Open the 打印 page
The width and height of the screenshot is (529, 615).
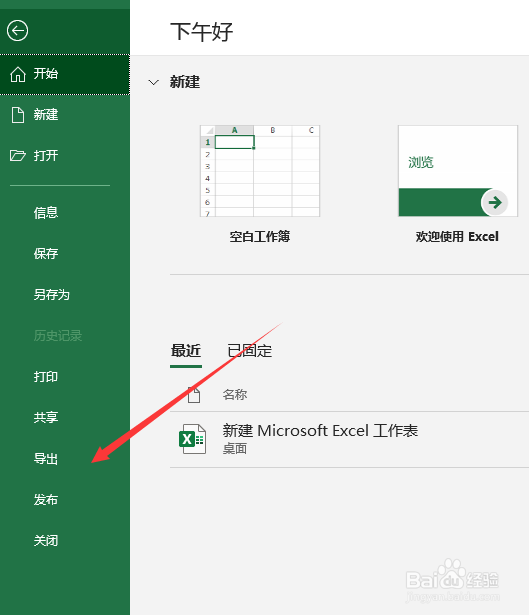(46, 377)
